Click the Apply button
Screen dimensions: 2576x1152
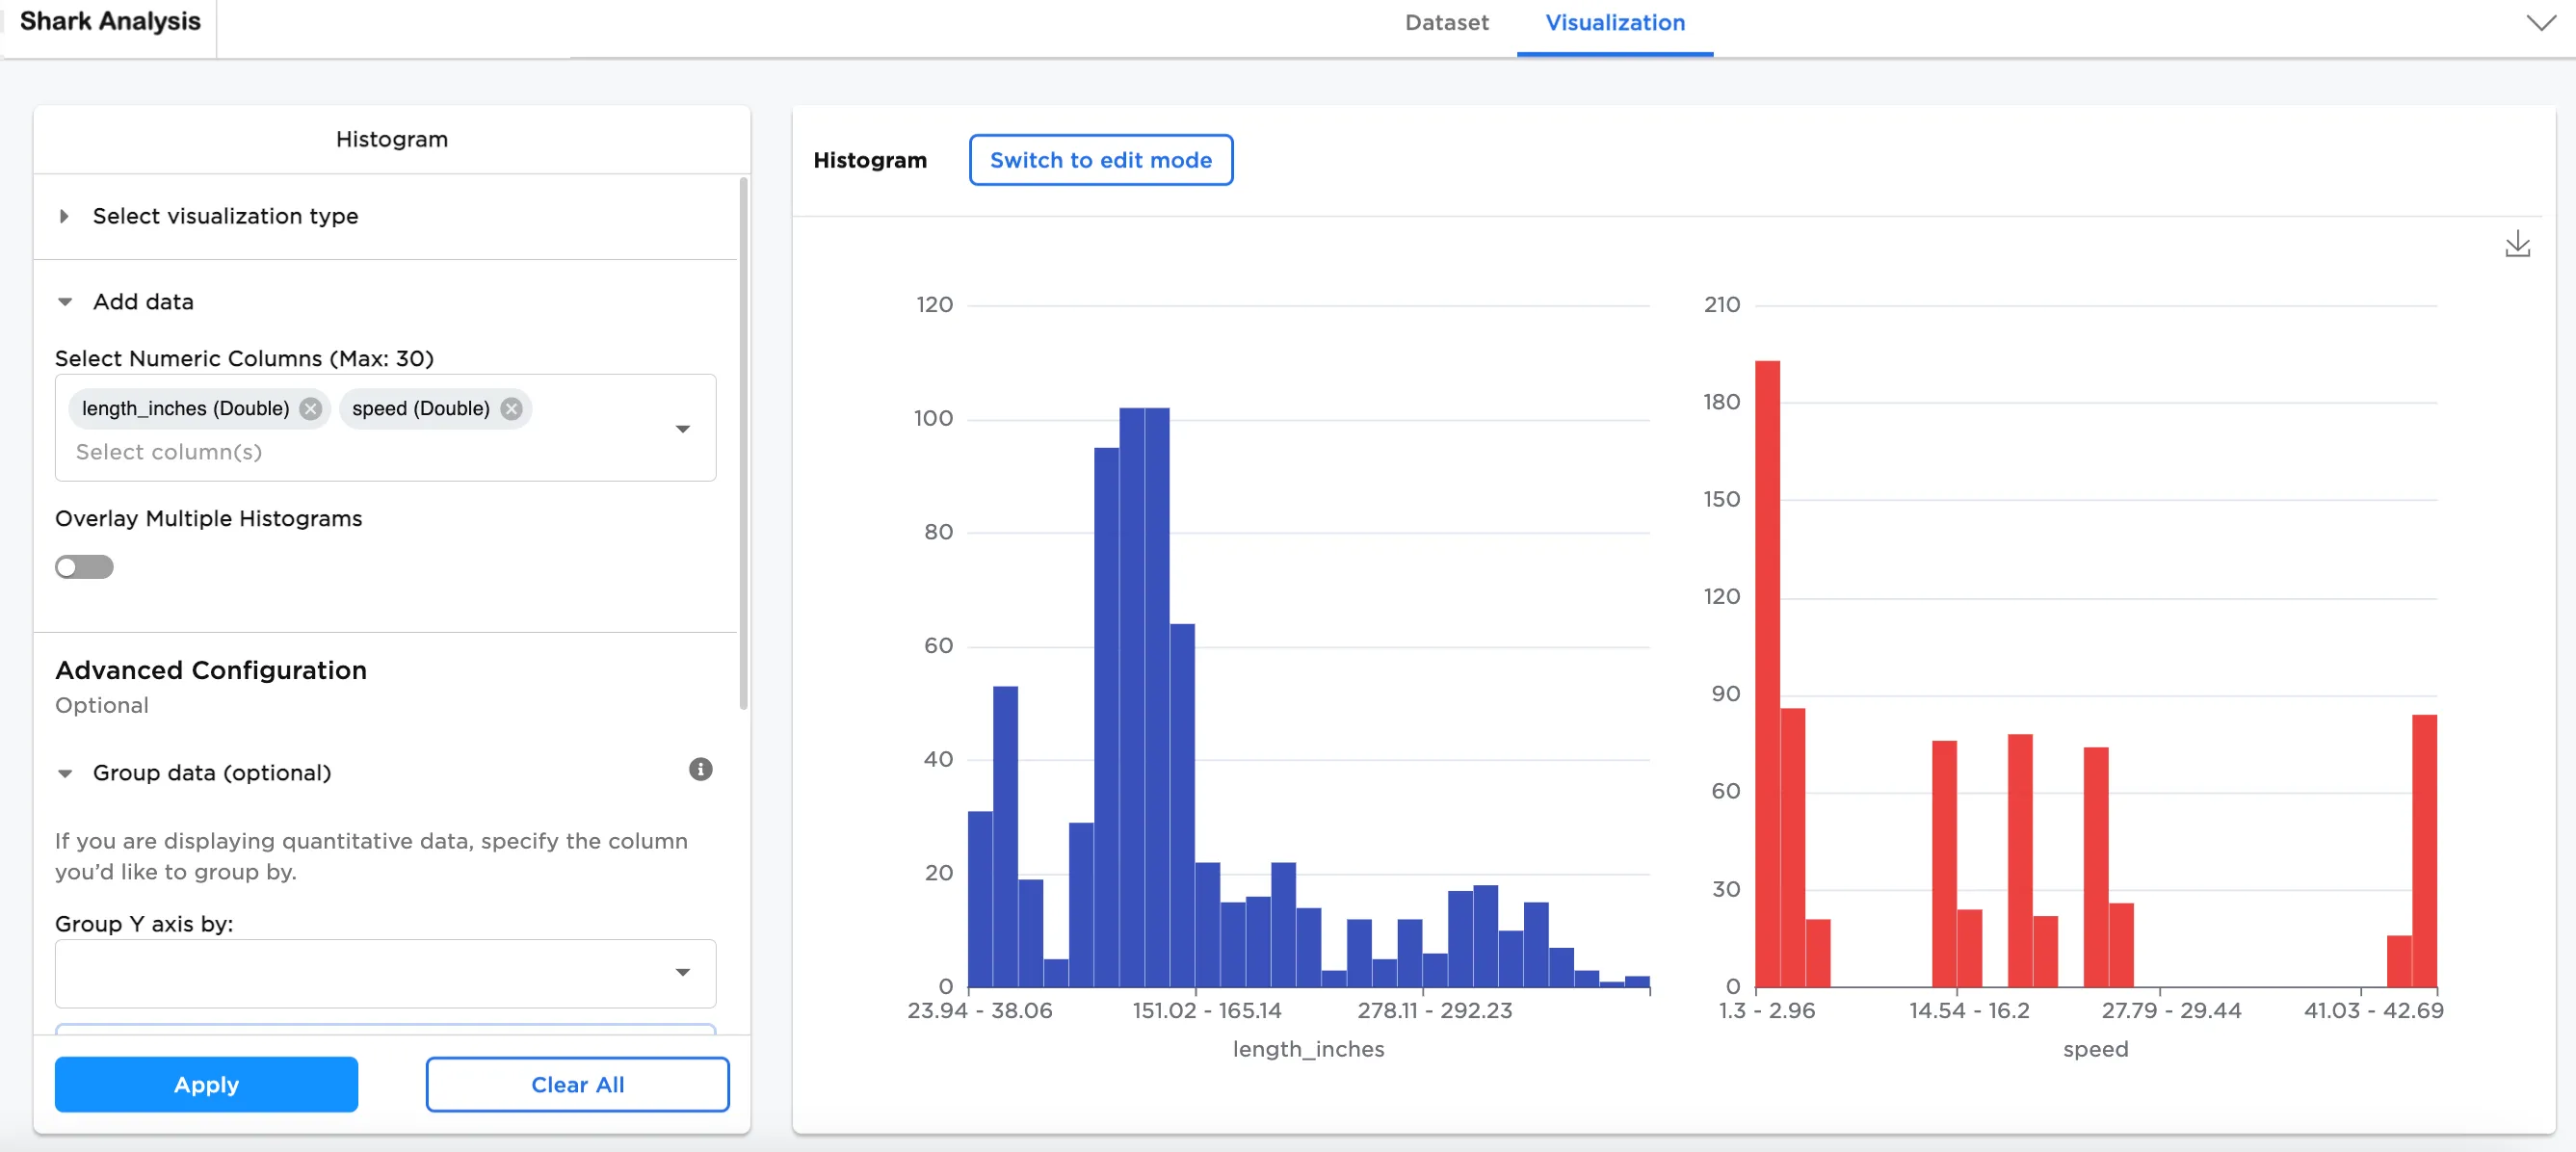[x=206, y=1084]
